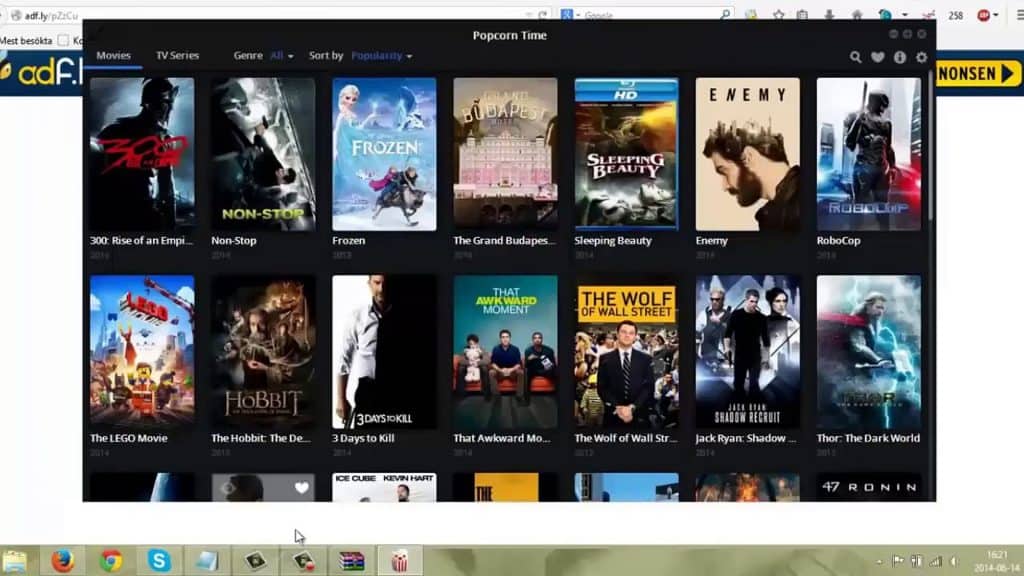This screenshot has width=1024, height=576.
Task: Open the 47 Ronin poster in third row
Action: pos(869,487)
